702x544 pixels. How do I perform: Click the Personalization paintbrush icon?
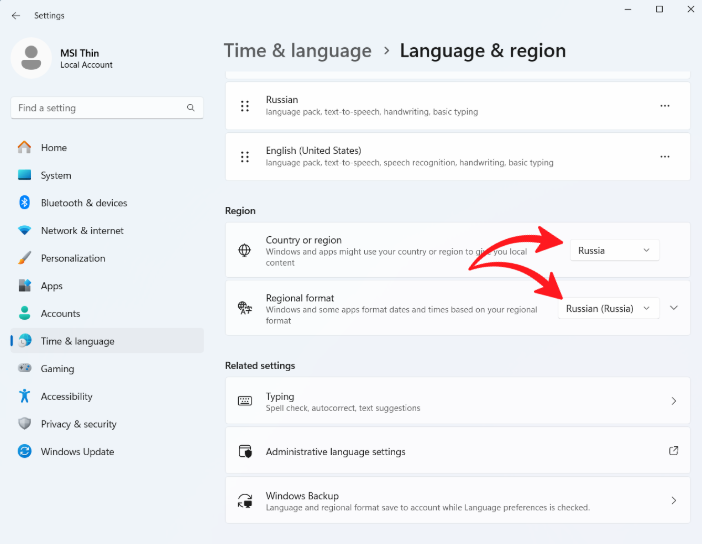[x=25, y=258]
